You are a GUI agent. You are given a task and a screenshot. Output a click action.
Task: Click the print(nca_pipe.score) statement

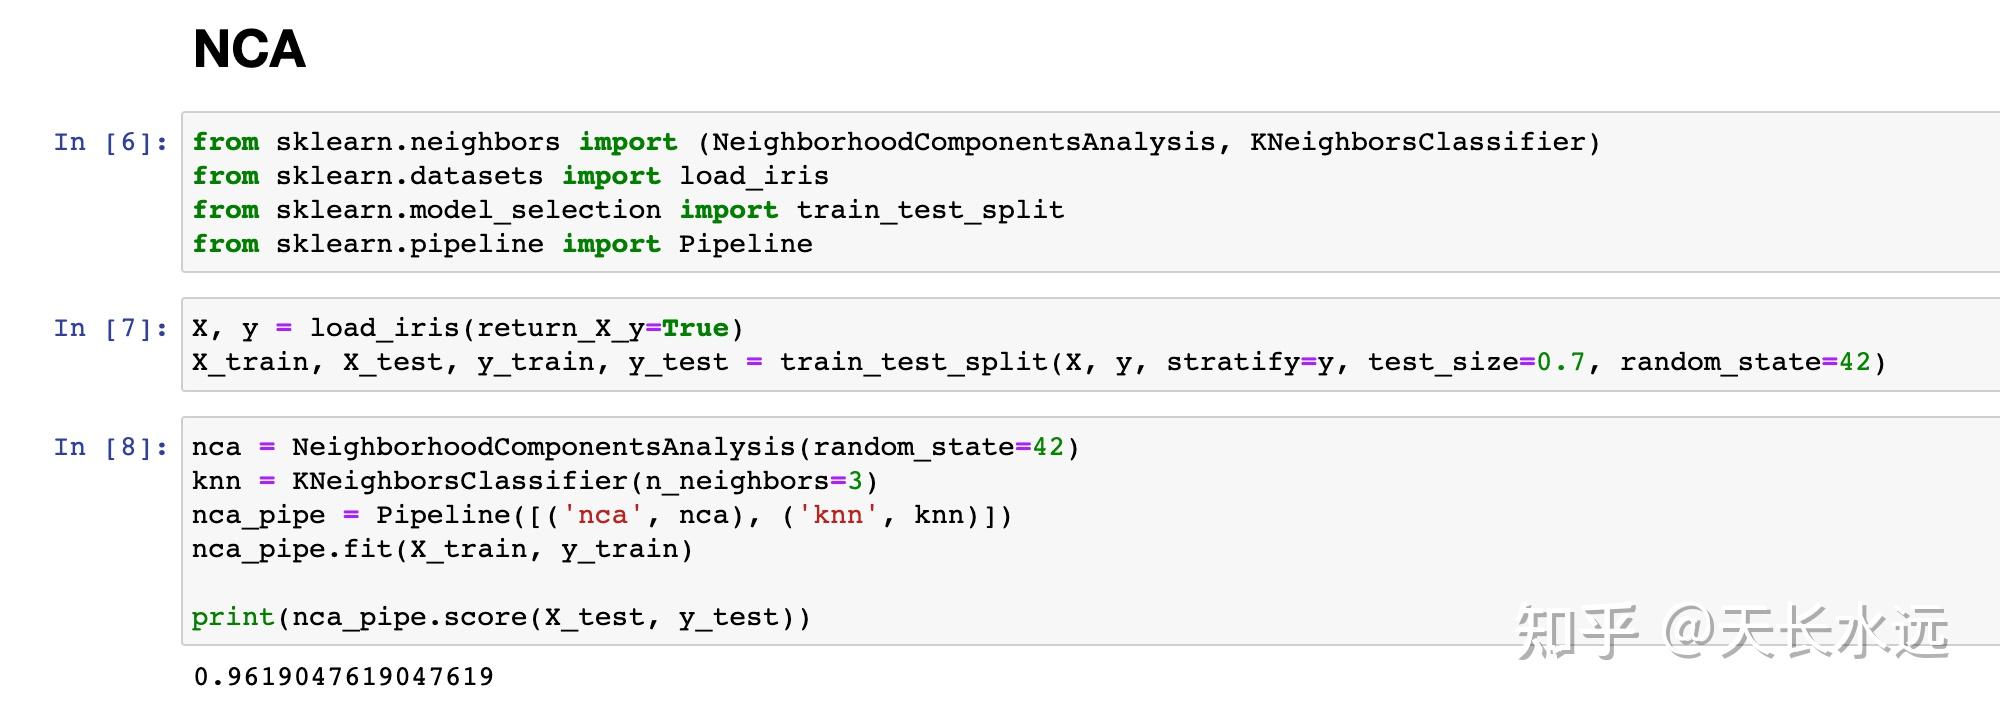(x=501, y=617)
